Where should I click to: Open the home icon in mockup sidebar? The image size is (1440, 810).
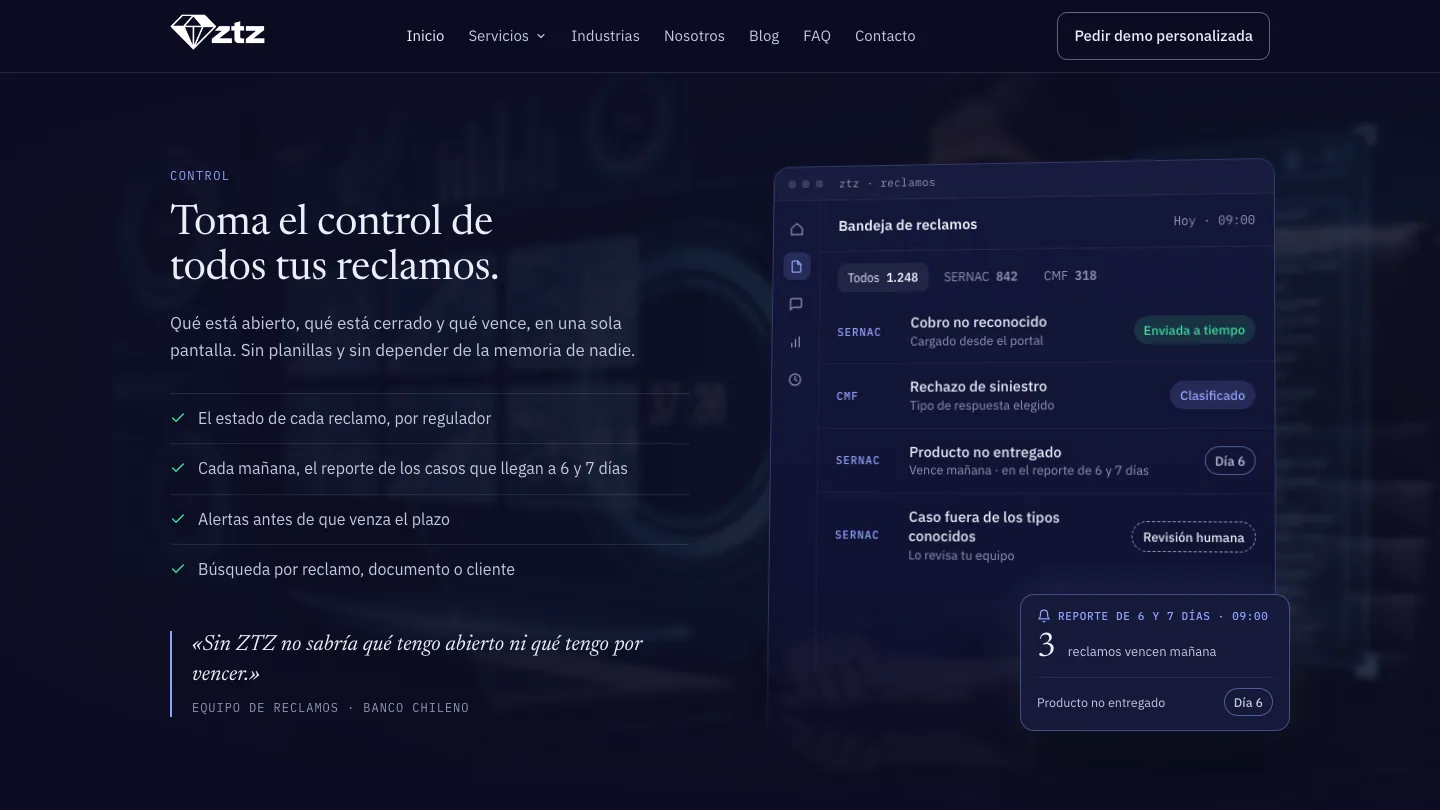[796, 229]
